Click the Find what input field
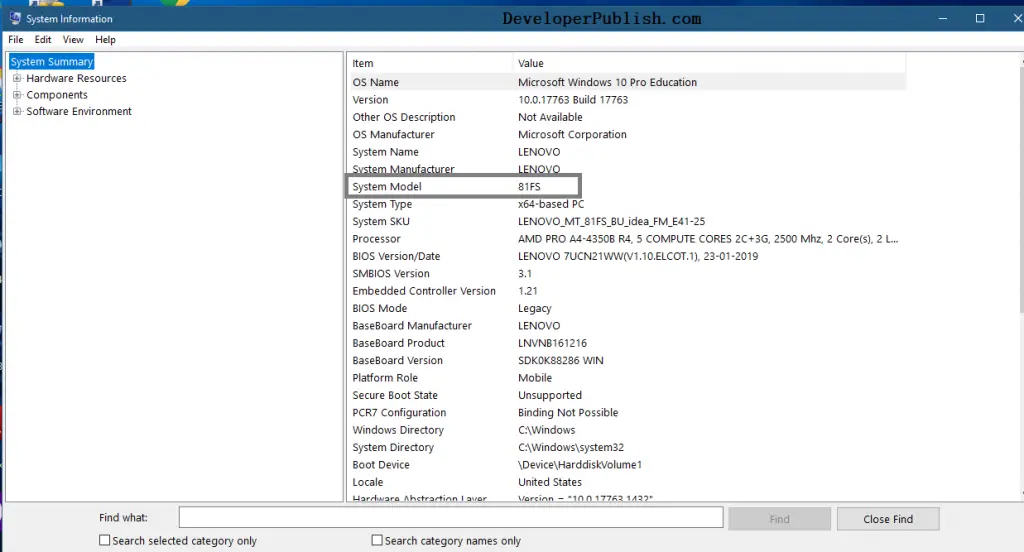Image resolution: width=1024 pixels, height=552 pixels. (451, 517)
